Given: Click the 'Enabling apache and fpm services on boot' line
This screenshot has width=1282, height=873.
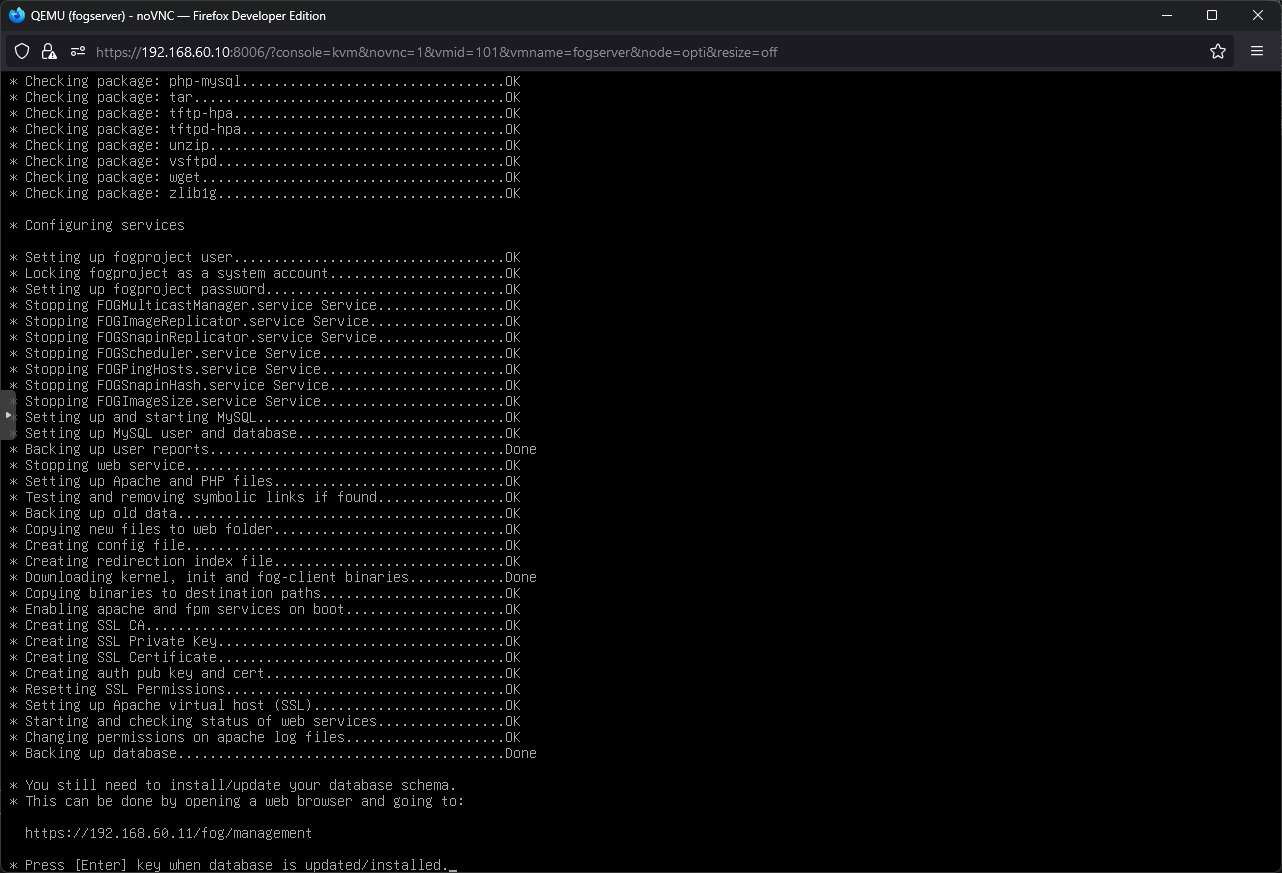Looking at the screenshot, I should coord(265,609).
